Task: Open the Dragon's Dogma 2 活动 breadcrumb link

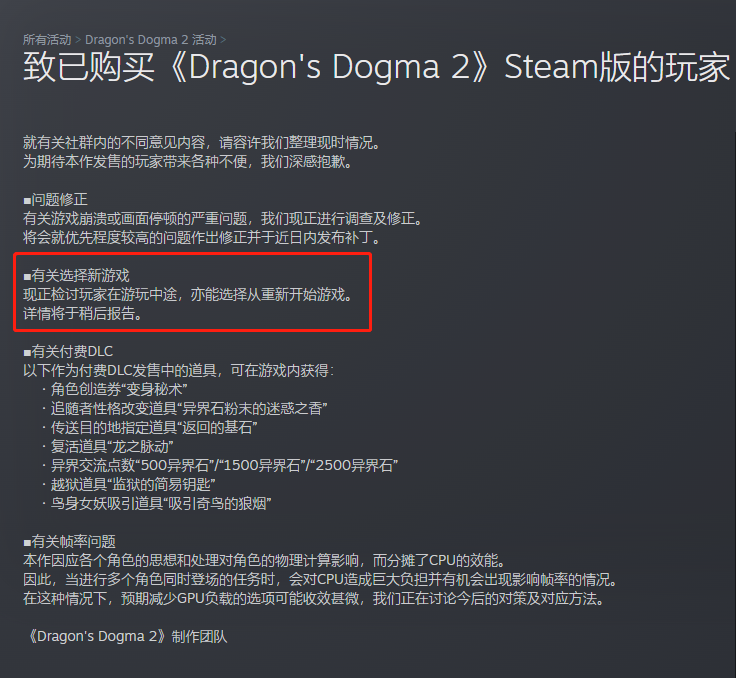Action: [x=151, y=40]
